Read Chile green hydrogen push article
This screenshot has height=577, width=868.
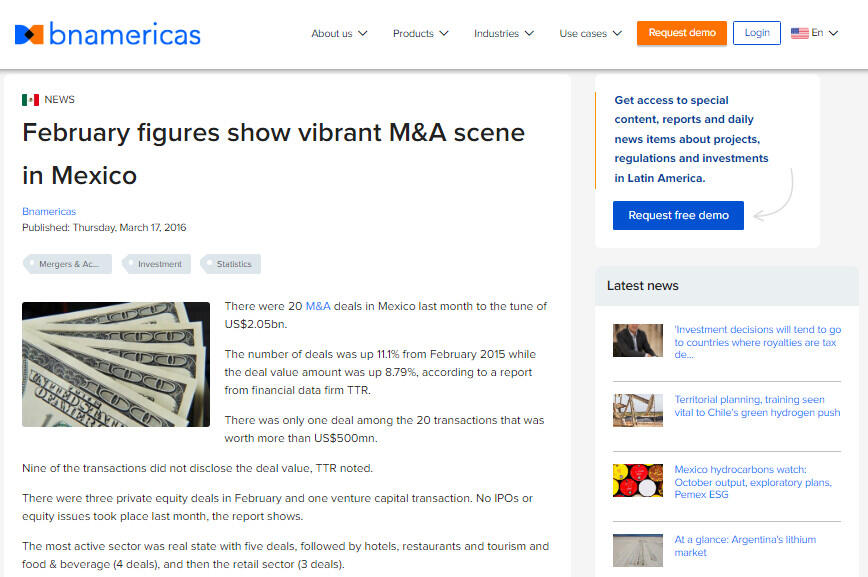click(756, 406)
